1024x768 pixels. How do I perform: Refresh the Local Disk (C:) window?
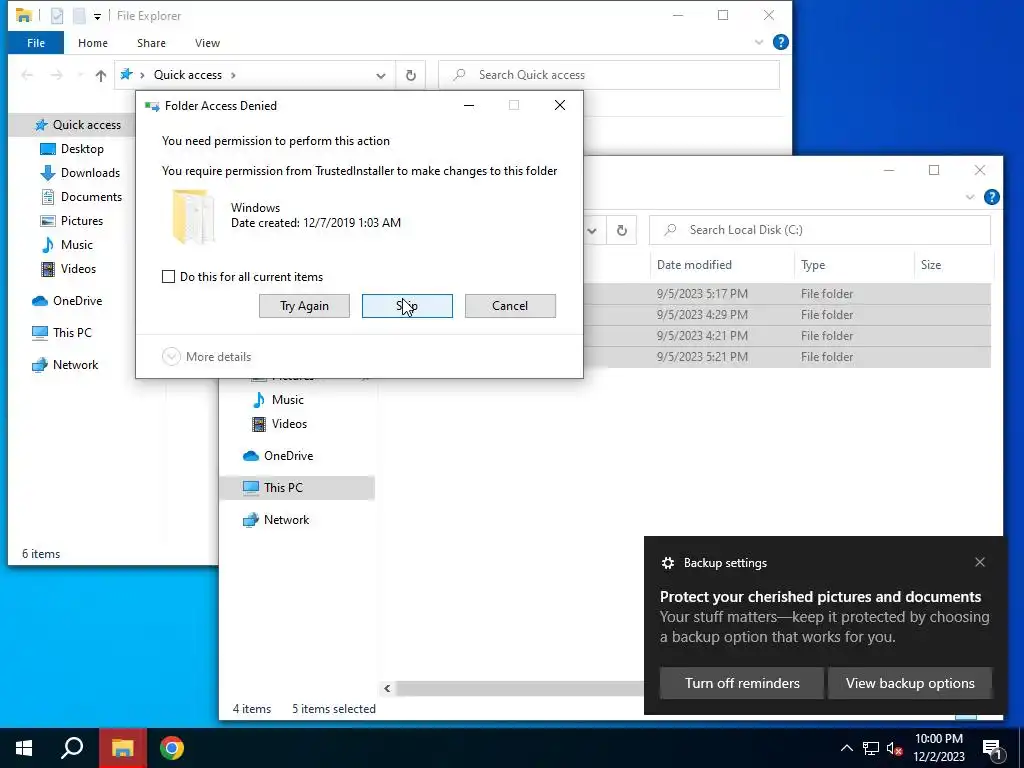pyautogui.click(x=622, y=230)
